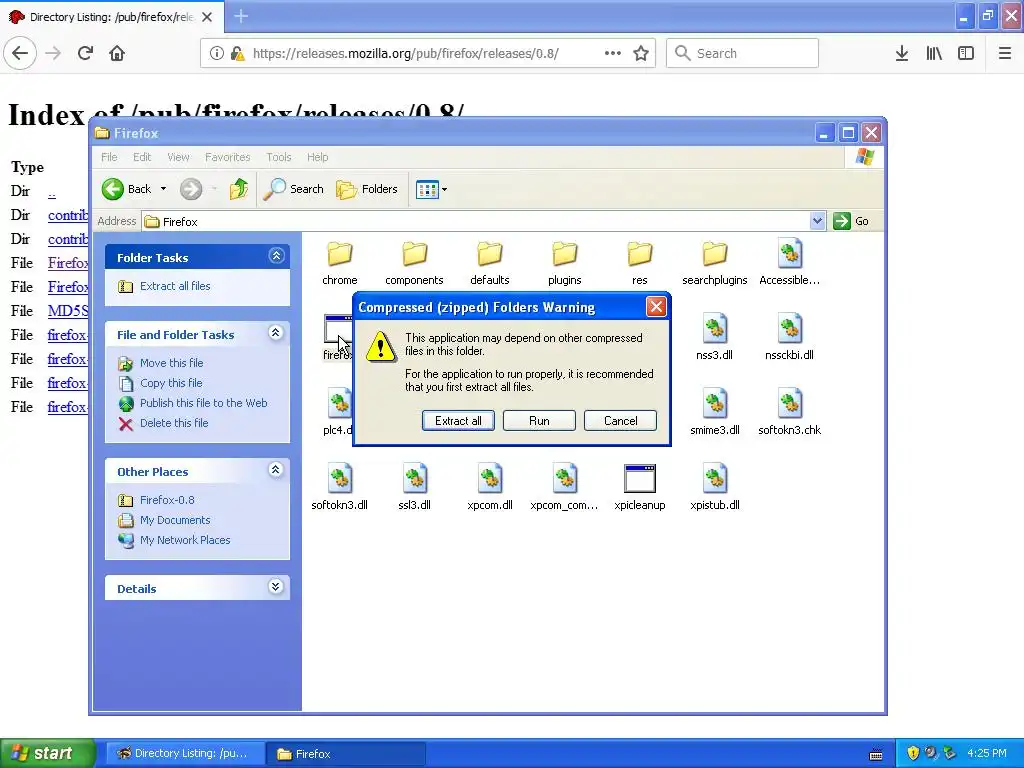Click the Go button beside the address bar
This screenshot has width=1024, height=768.
(x=851, y=221)
